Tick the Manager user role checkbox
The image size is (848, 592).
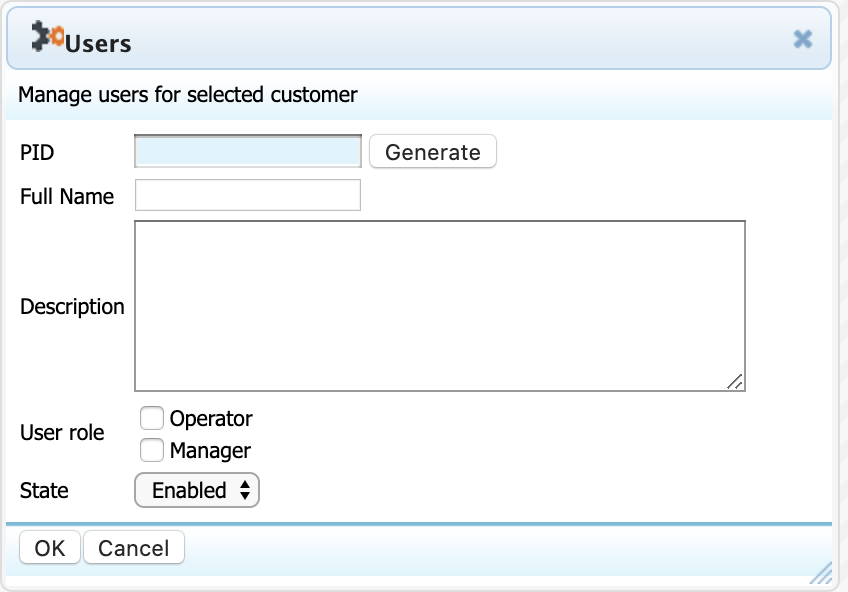click(152, 450)
